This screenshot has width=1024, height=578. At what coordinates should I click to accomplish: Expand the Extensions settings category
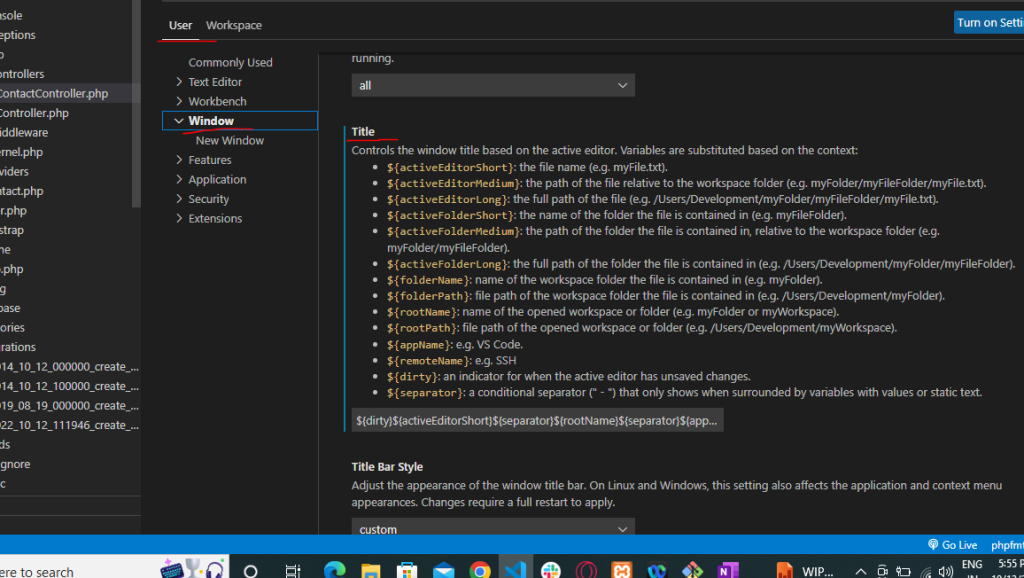tap(215, 219)
